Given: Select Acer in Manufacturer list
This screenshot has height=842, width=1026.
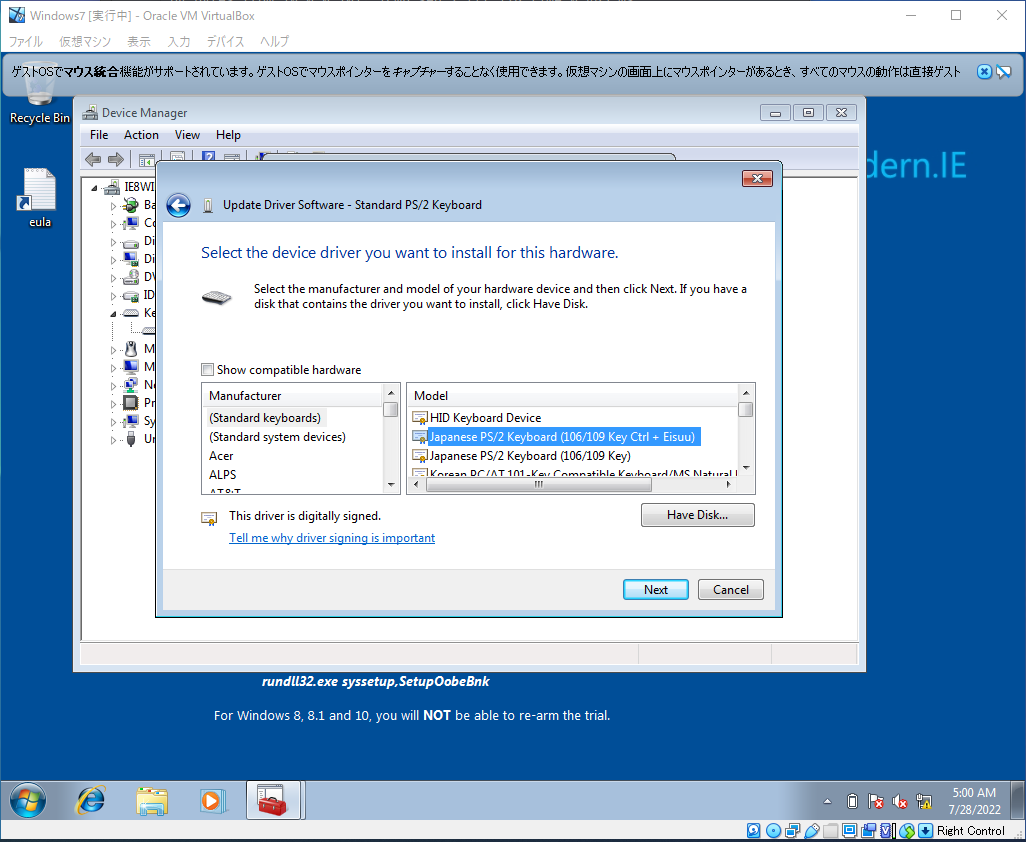Looking at the screenshot, I should click(x=221, y=456).
